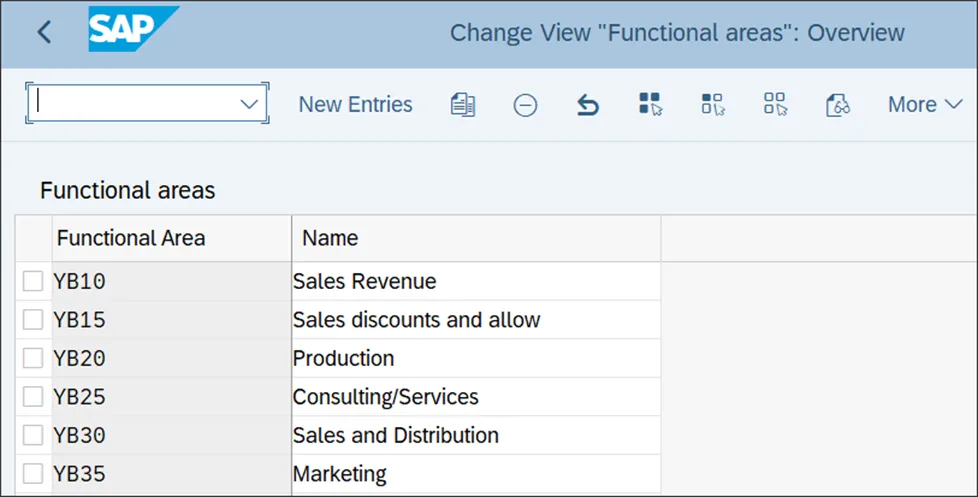978x497 pixels.
Task: Click the back arrow icon
Action: coord(44,32)
